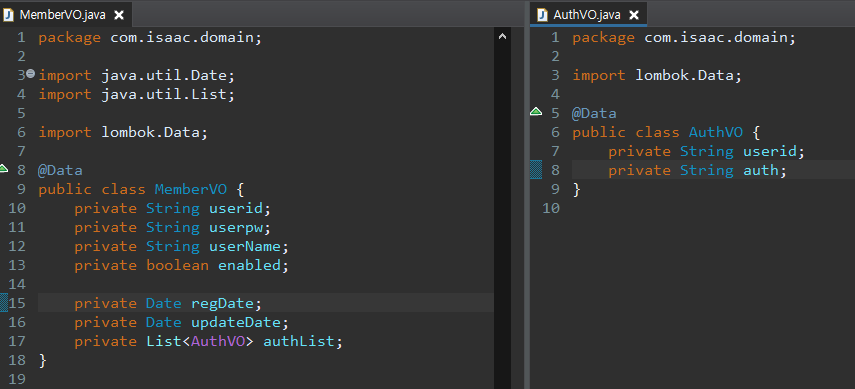
Task: Click the 'authList' field name
Action: coord(298,342)
